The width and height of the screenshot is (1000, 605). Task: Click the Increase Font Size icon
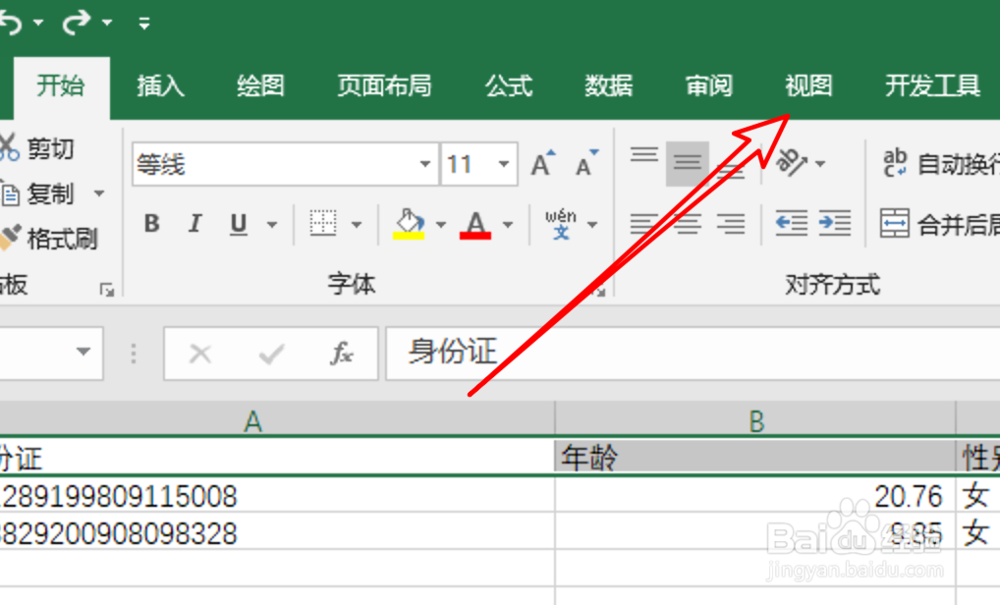[x=540, y=160]
